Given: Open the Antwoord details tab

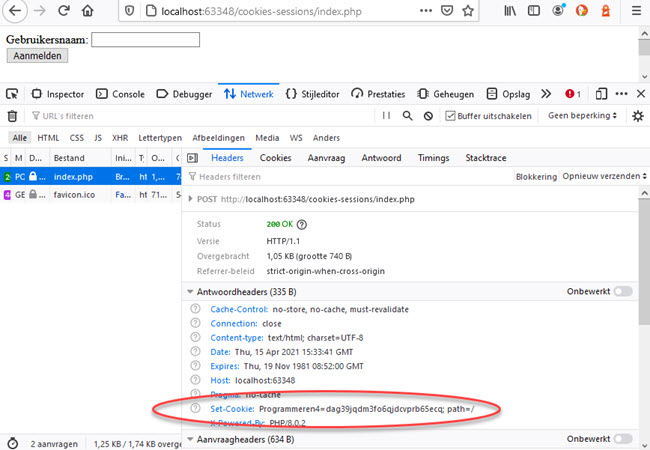Looking at the screenshot, I should [381, 158].
